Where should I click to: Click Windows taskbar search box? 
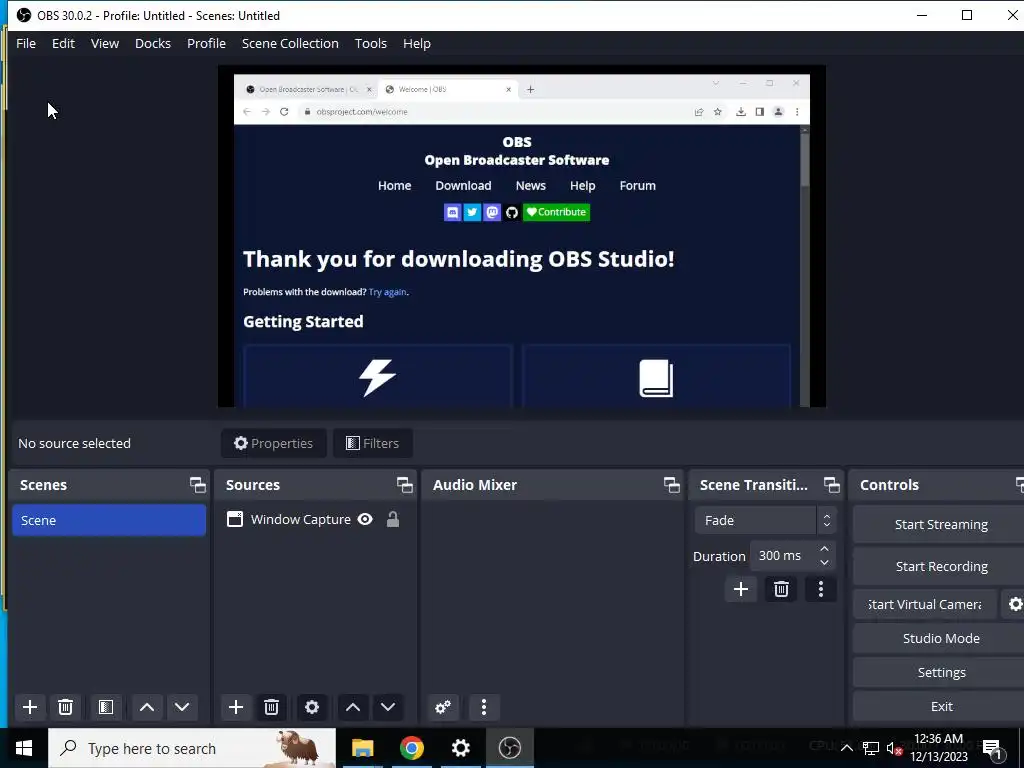[x=192, y=748]
